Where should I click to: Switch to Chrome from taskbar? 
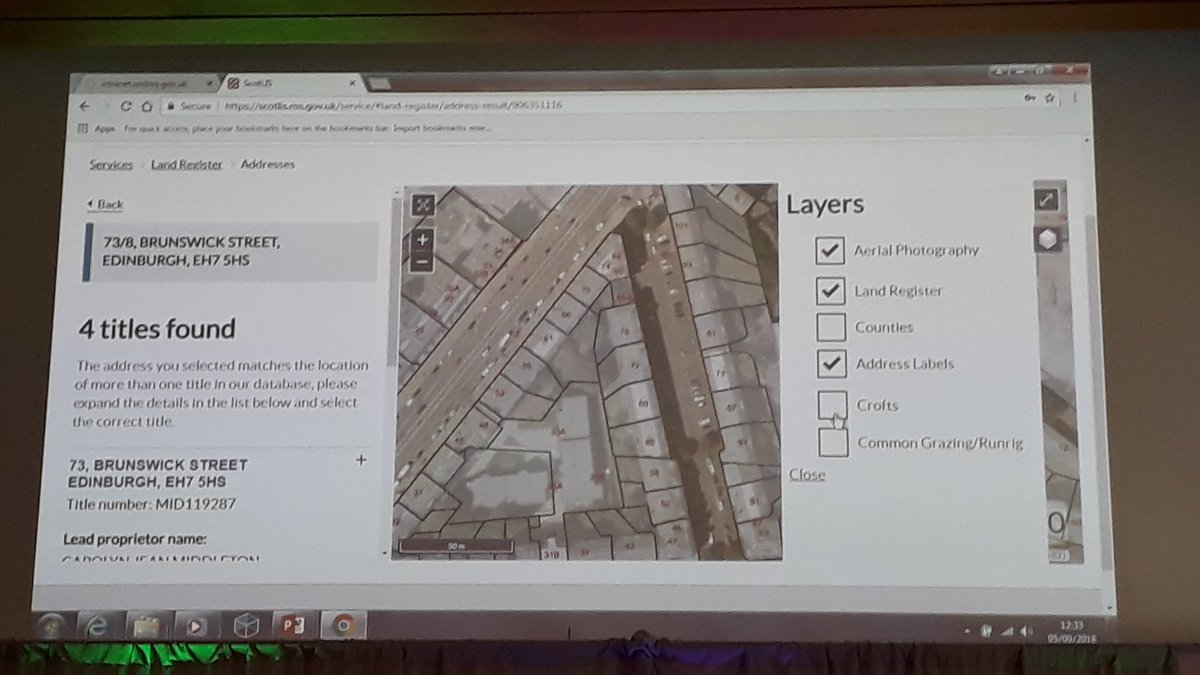click(x=342, y=625)
